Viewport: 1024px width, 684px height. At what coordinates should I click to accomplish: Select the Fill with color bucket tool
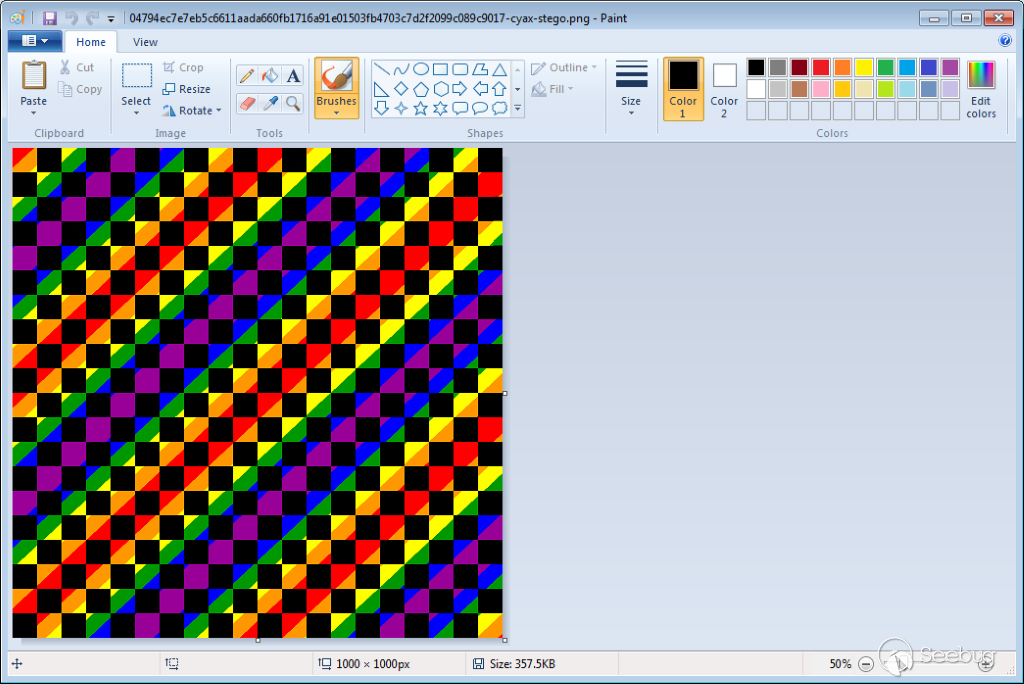pos(270,76)
